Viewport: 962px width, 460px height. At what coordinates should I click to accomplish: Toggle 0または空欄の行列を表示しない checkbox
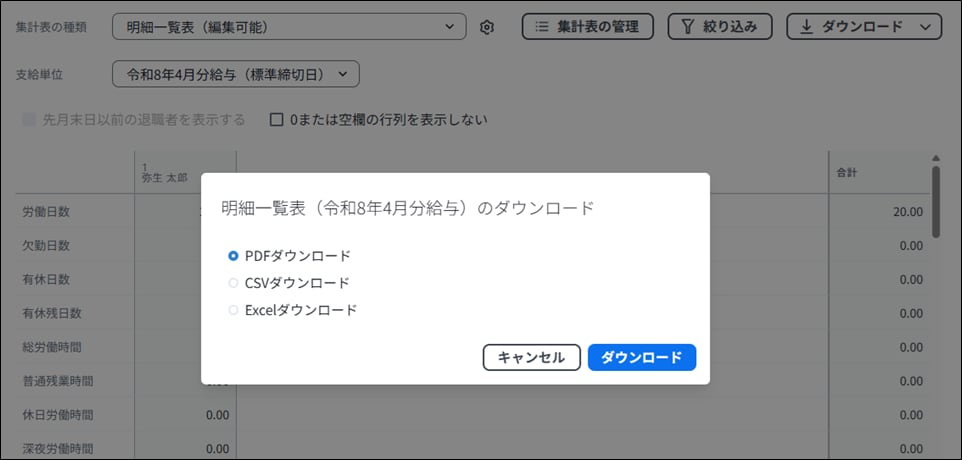click(278, 120)
